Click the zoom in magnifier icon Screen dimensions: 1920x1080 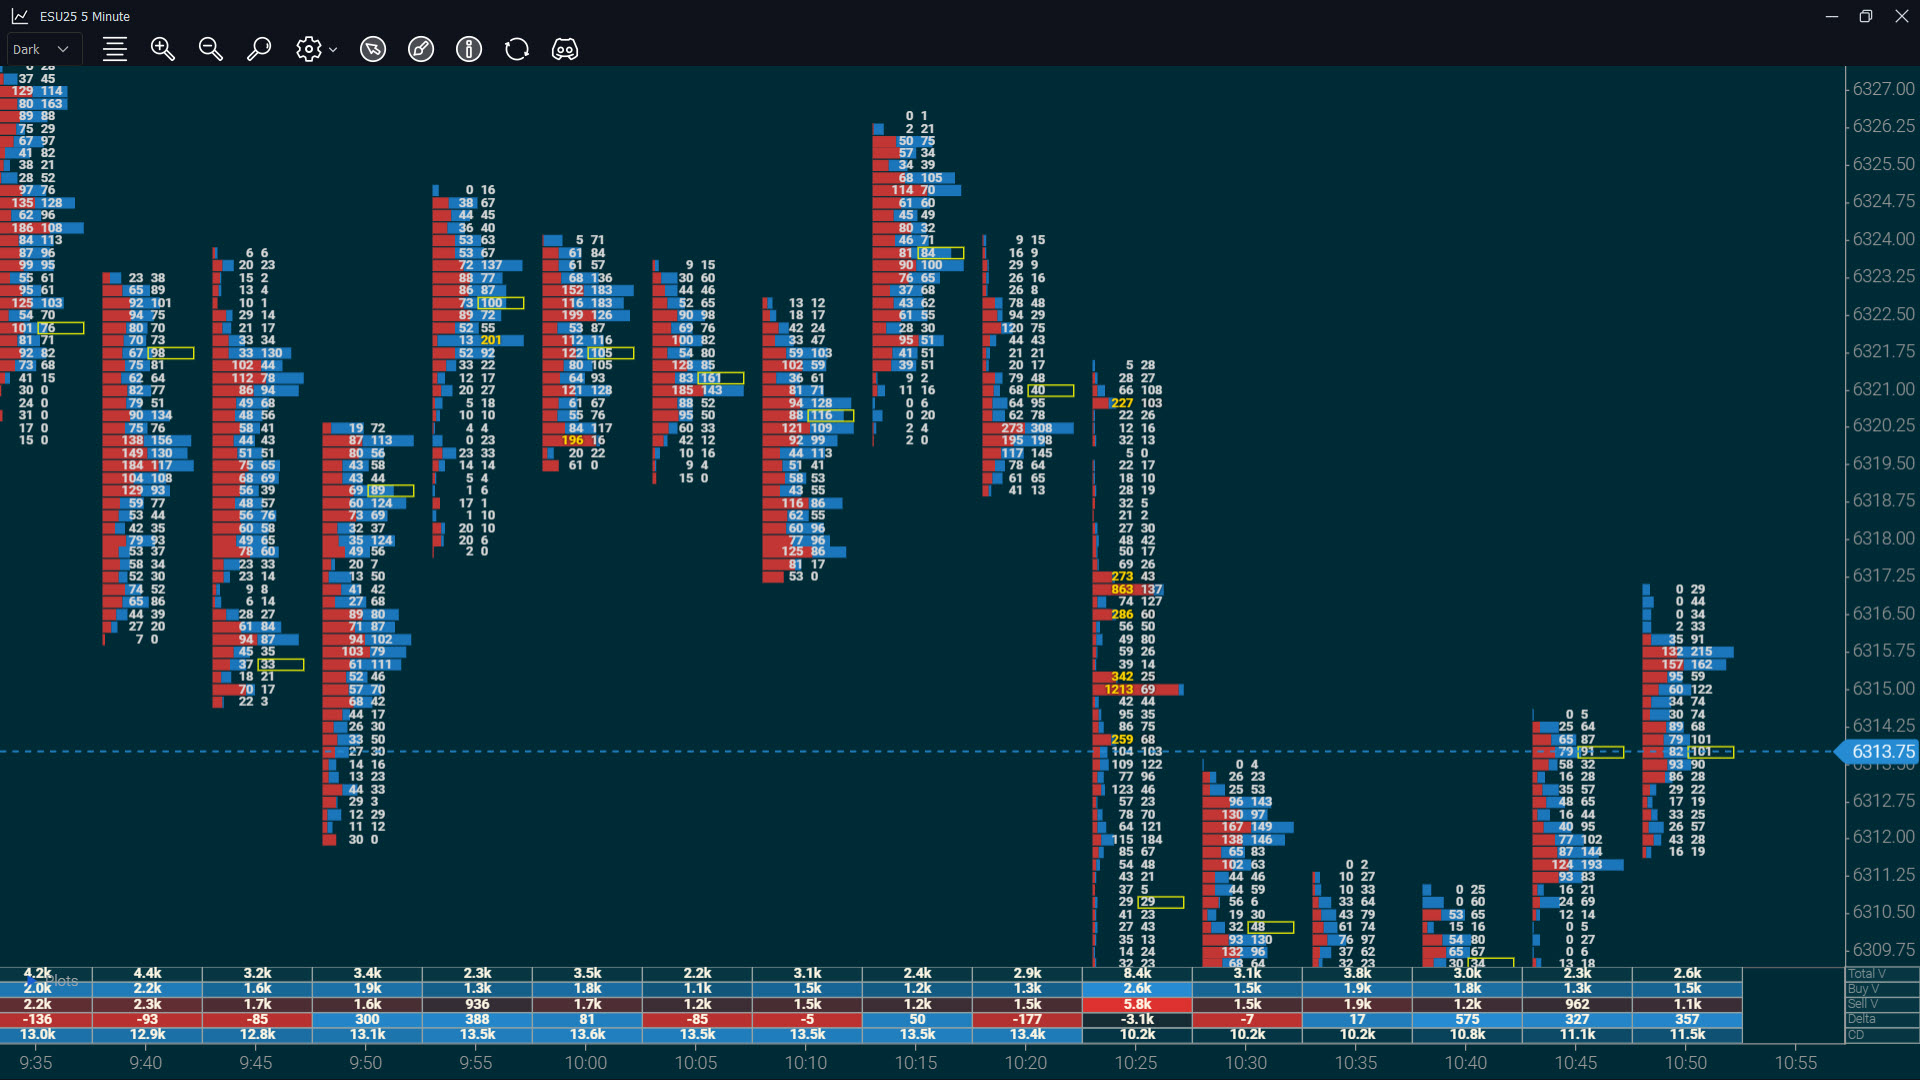point(162,49)
